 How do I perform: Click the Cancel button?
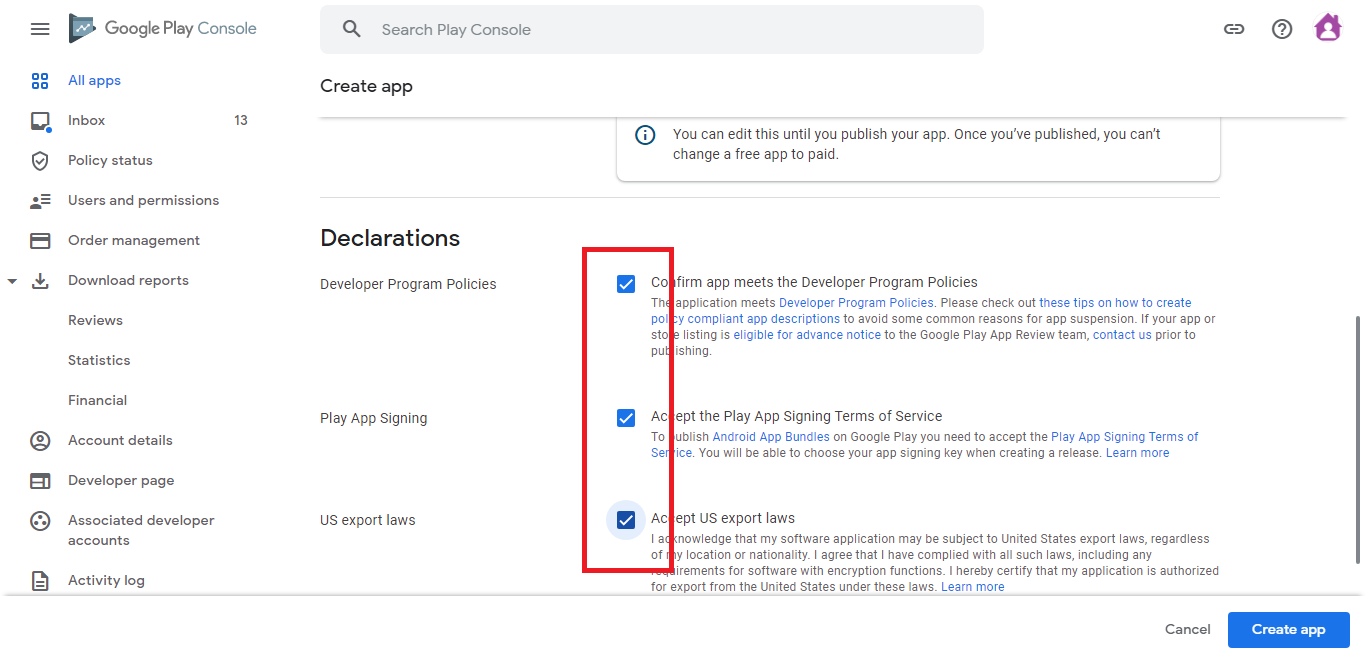click(x=1187, y=630)
